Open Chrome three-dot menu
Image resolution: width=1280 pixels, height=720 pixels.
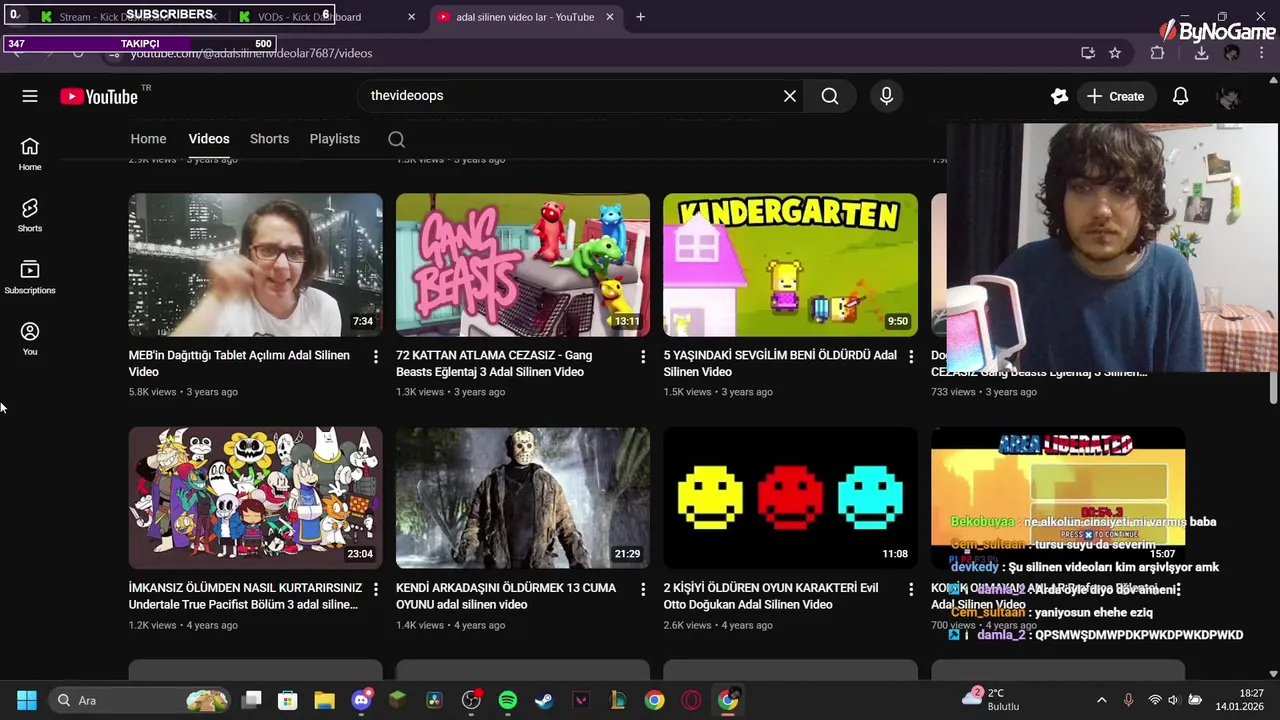[1262, 53]
